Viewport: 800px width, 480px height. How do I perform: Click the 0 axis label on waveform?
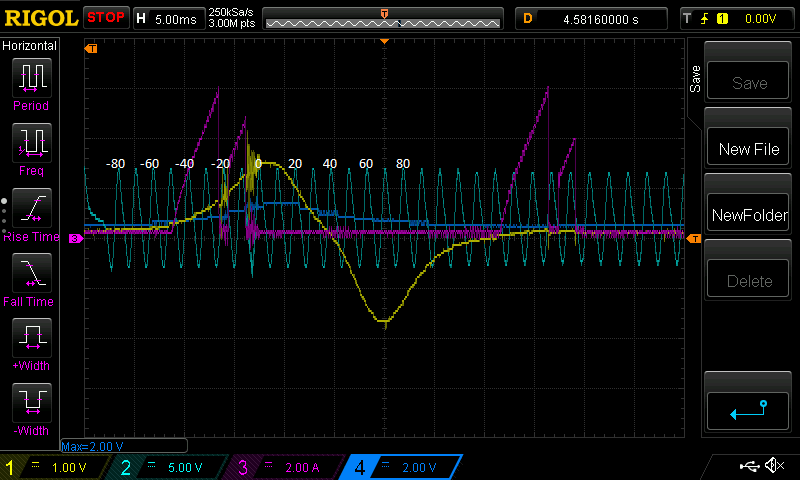tap(258, 164)
